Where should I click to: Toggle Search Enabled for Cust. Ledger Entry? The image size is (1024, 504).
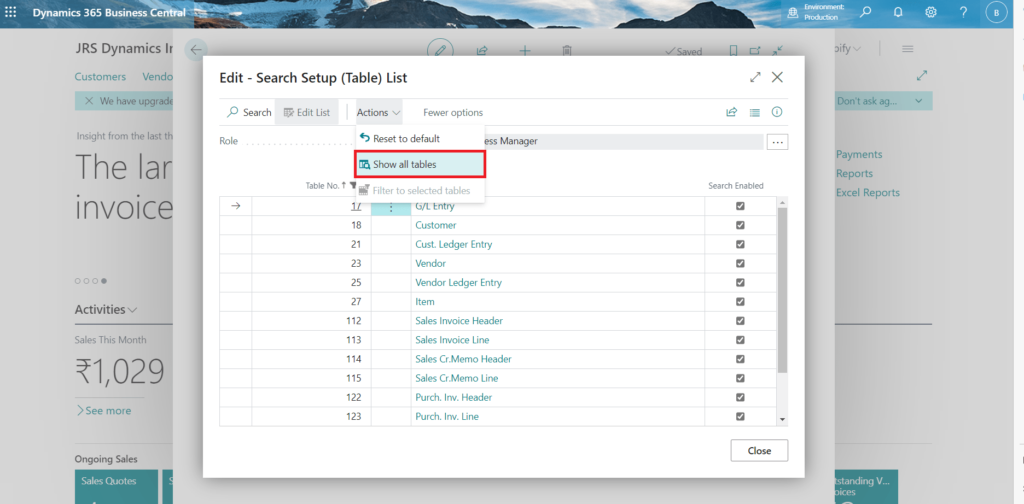tap(740, 244)
